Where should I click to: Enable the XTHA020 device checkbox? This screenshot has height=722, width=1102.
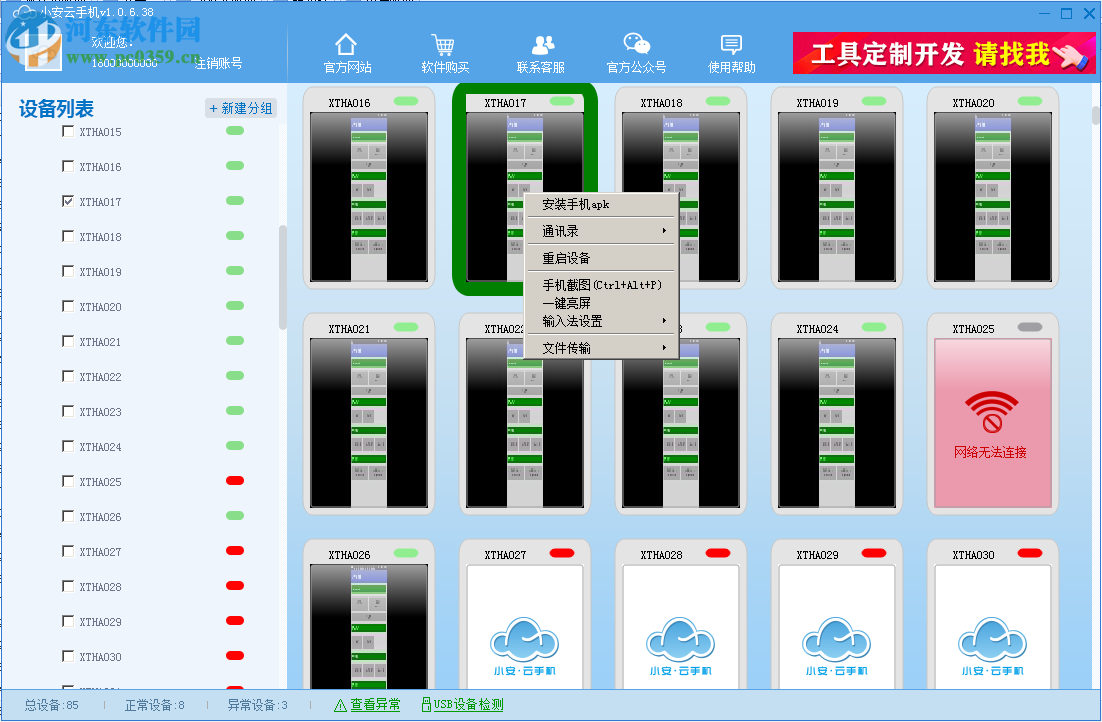(x=66, y=306)
